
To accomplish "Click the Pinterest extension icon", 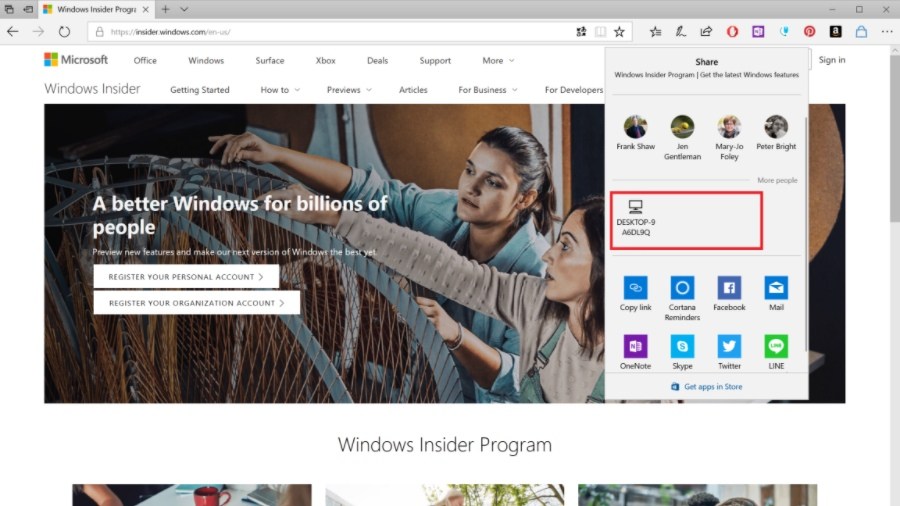I will (x=809, y=32).
